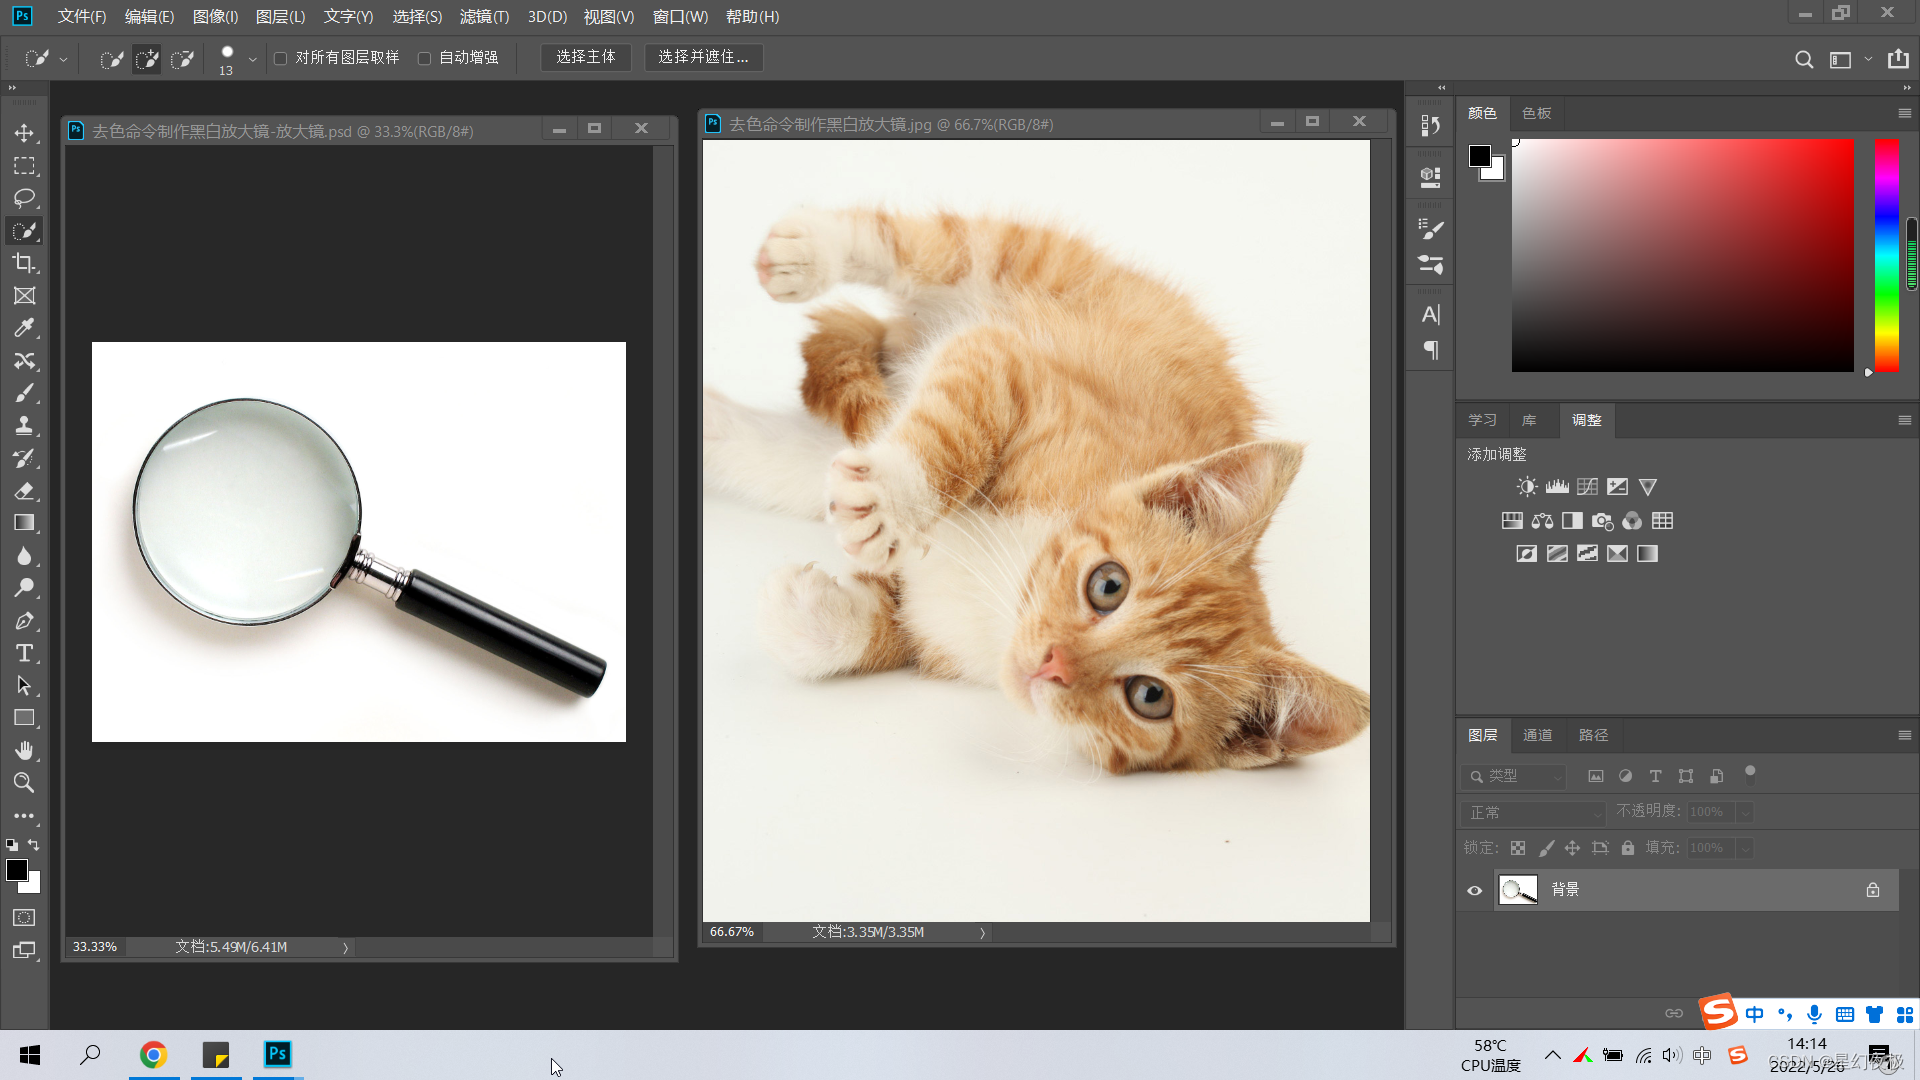Switch to the 通道 tab
The image size is (1920, 1080).
tap(1537, 735)
